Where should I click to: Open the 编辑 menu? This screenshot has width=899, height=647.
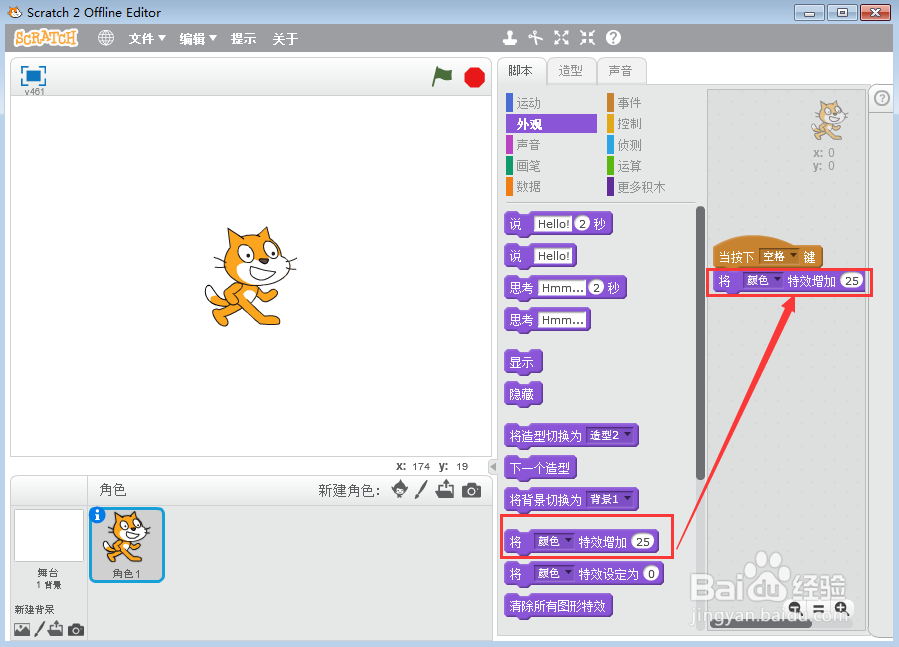coord(198,38)
